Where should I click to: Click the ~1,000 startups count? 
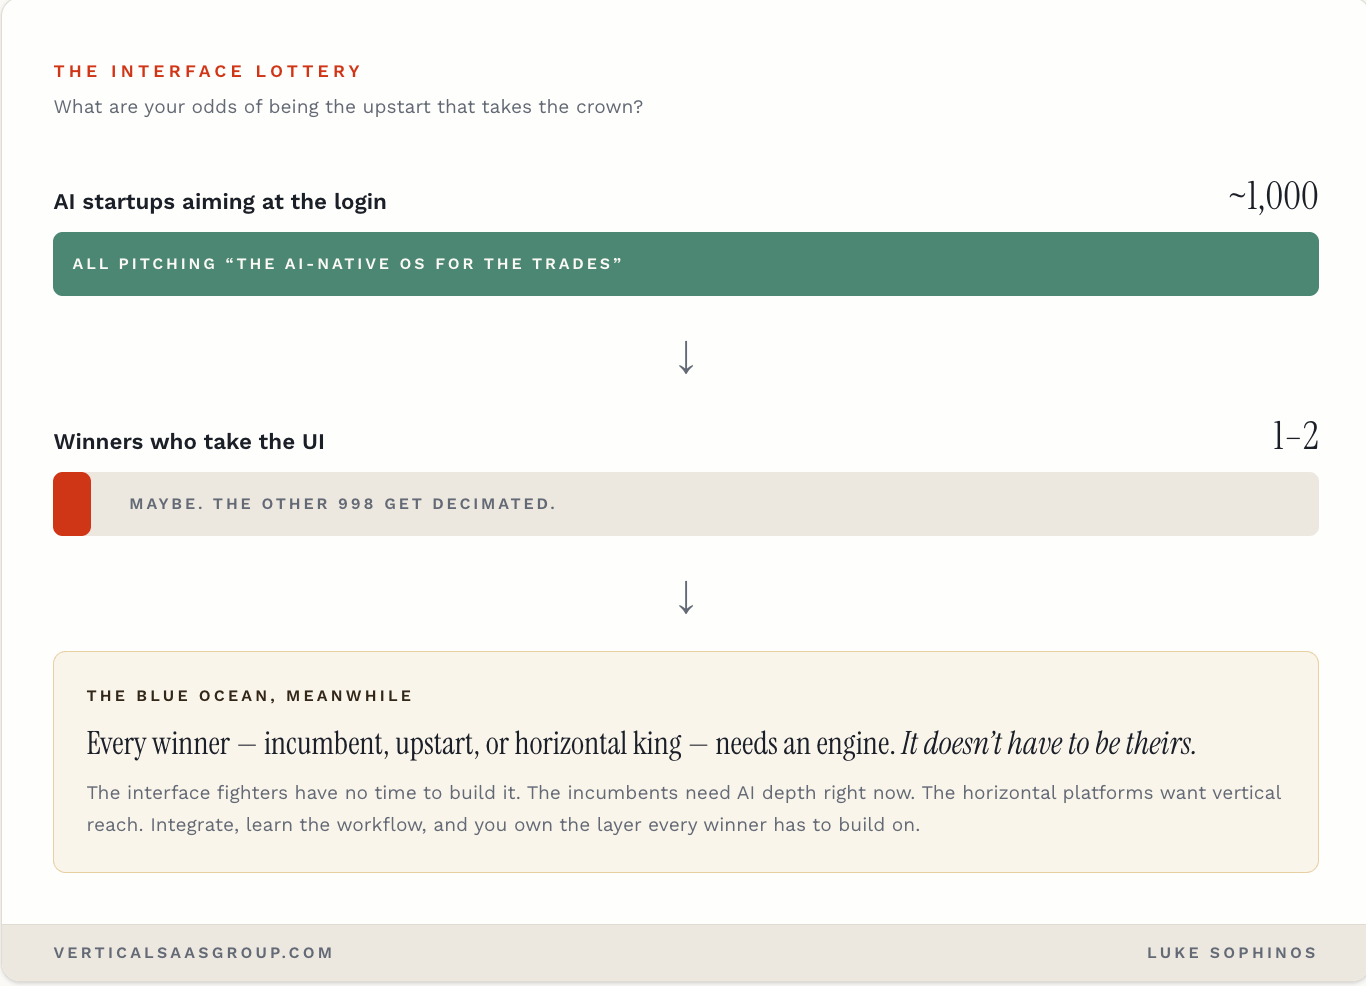click(1273, 196)
